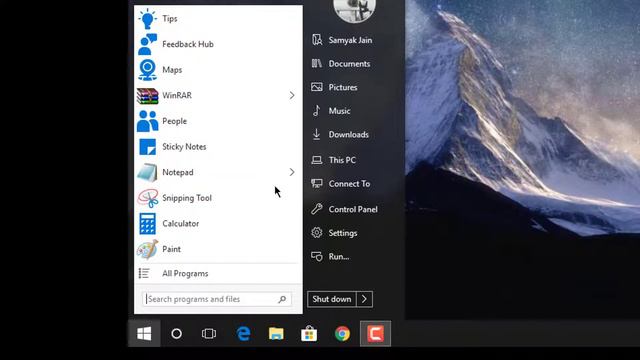Launch the Paint palette icon
This screenshot has width=640, height=360.
tap(147, 249)
